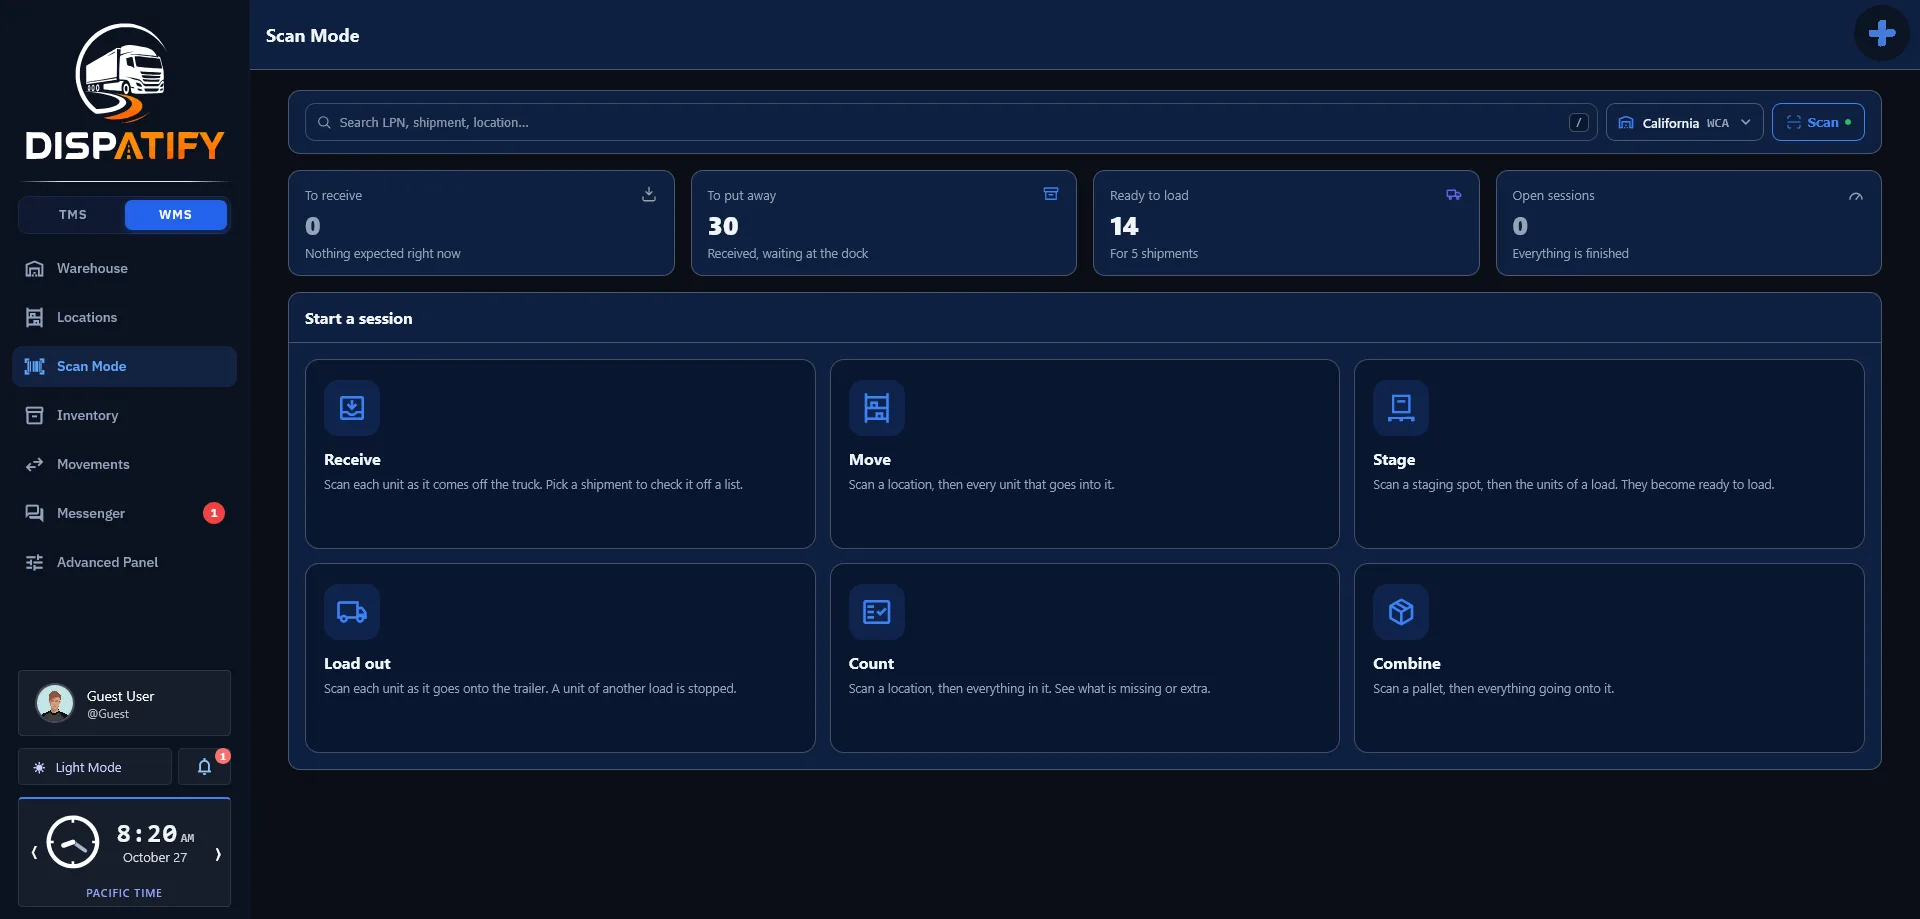Click the Receive session icon

(352, 408)
